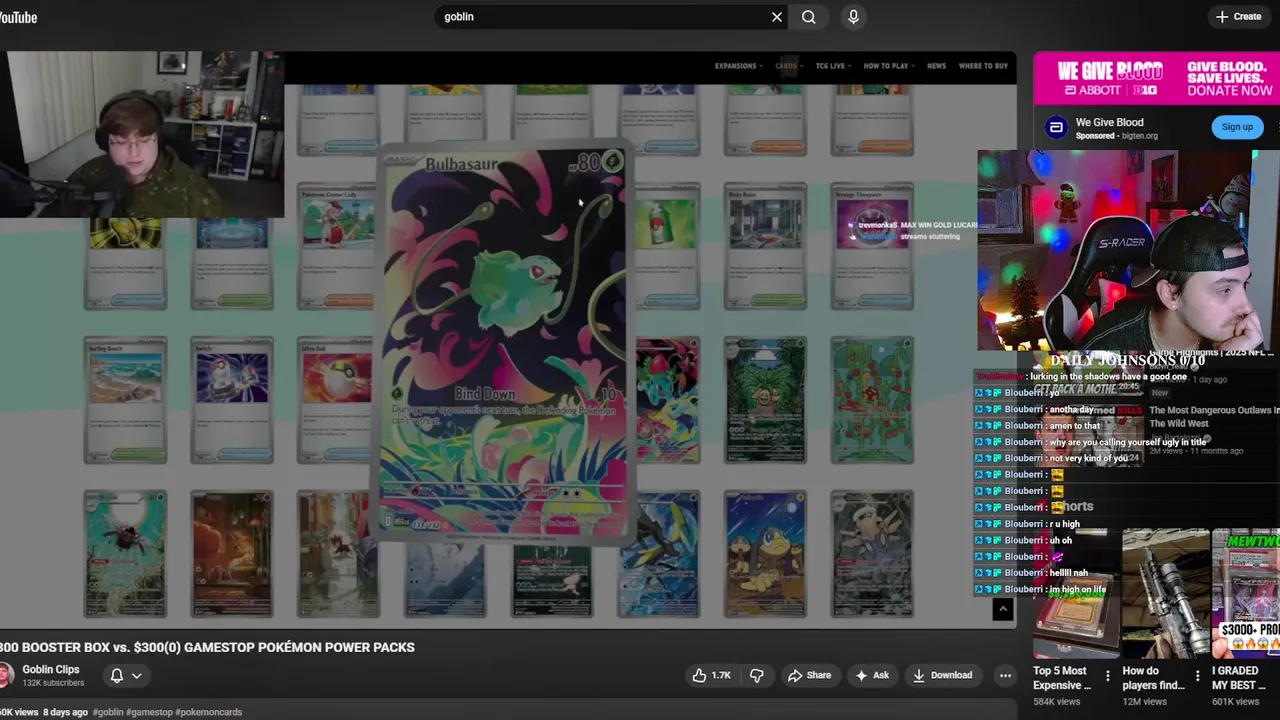Open the 'We Give Blood' pink banner ad

pos(1156,79)
